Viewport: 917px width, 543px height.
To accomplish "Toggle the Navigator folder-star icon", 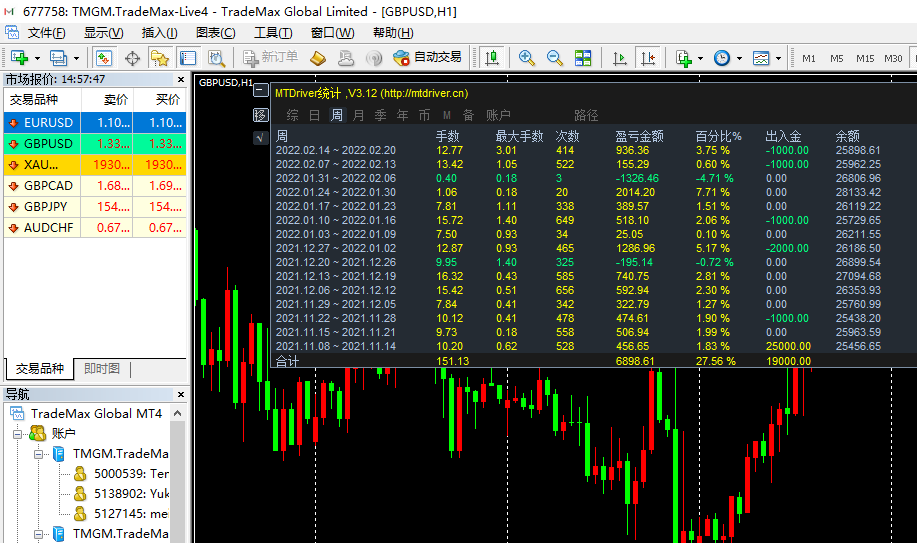I will coord(160,58).
